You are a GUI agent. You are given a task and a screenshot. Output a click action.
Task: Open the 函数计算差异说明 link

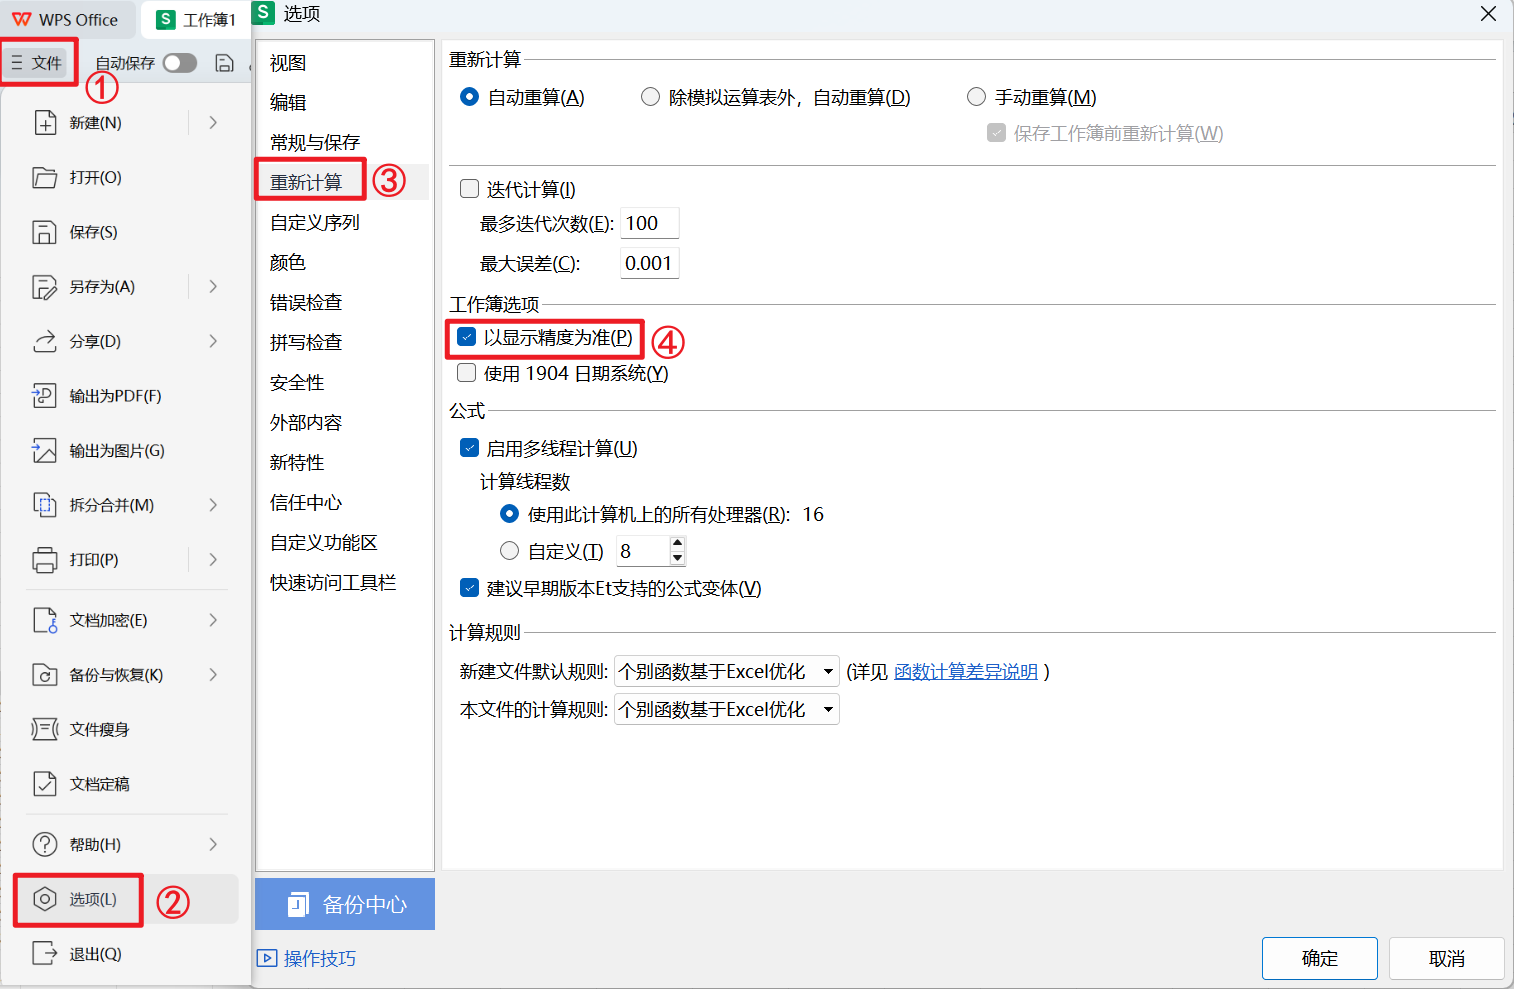966,672
